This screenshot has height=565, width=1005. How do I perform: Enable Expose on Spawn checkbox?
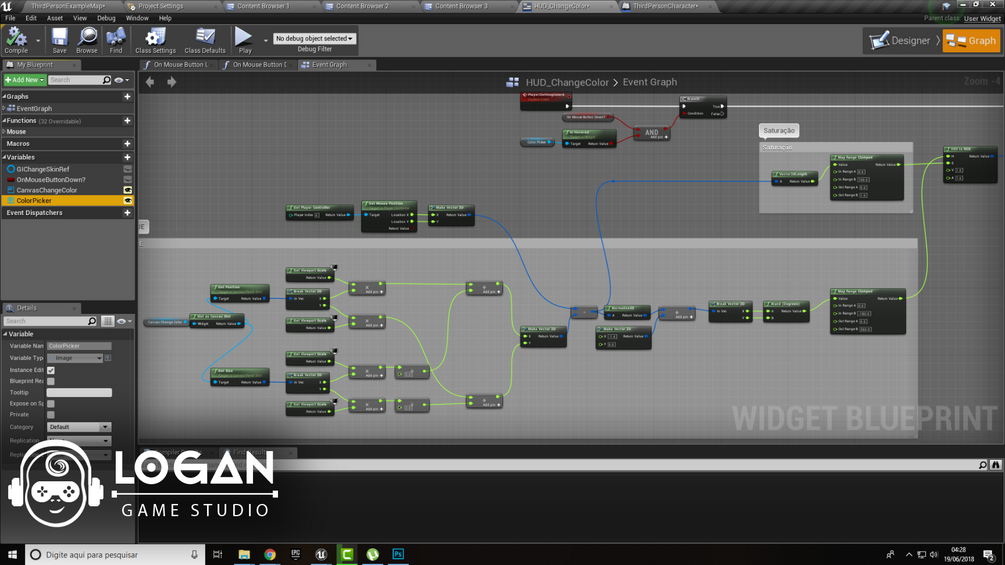click(x=51, y=404)
